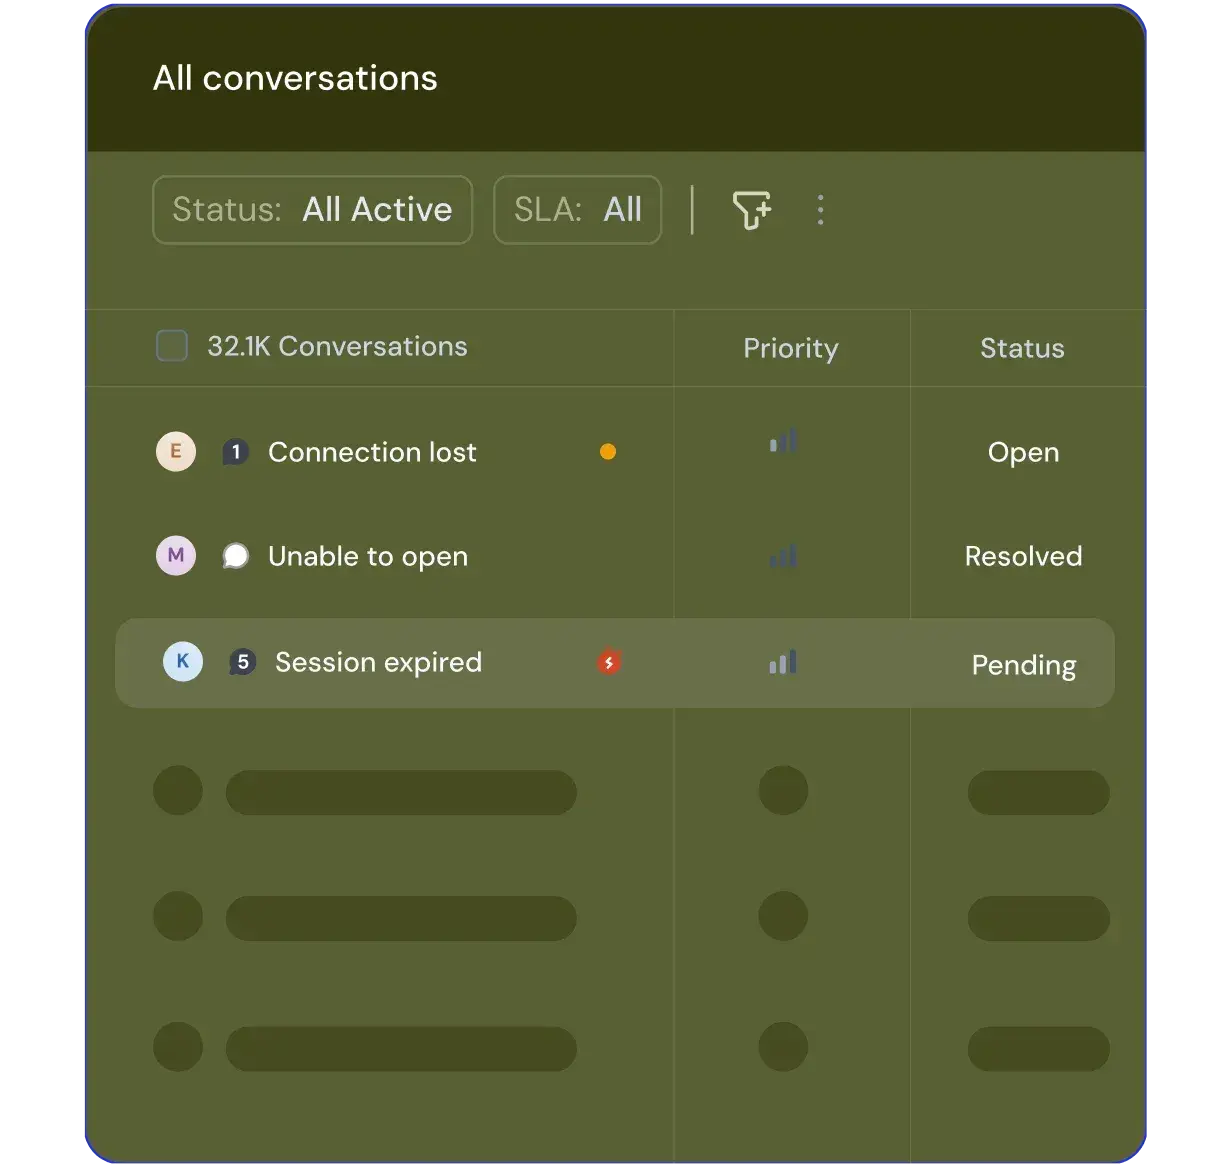Image resolution: width=1216 pixels, height=1168 pixels.
Task: Click the unread count badge on Connection lost
Action: [x=236, y=452]
